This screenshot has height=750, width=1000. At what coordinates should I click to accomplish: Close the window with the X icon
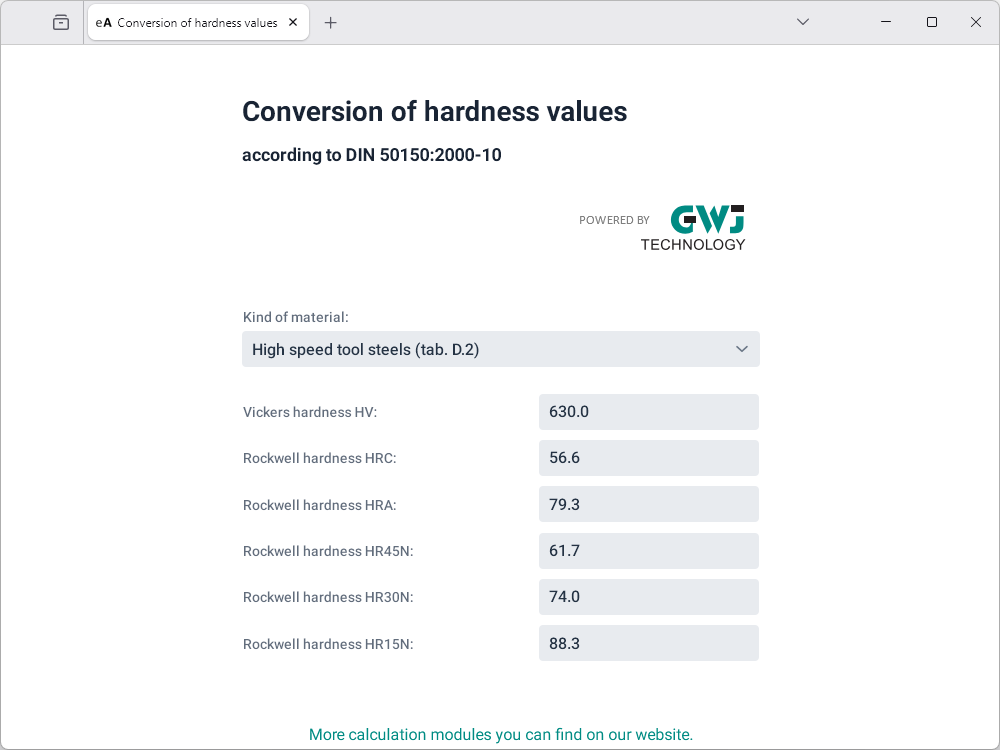(976, 22)
